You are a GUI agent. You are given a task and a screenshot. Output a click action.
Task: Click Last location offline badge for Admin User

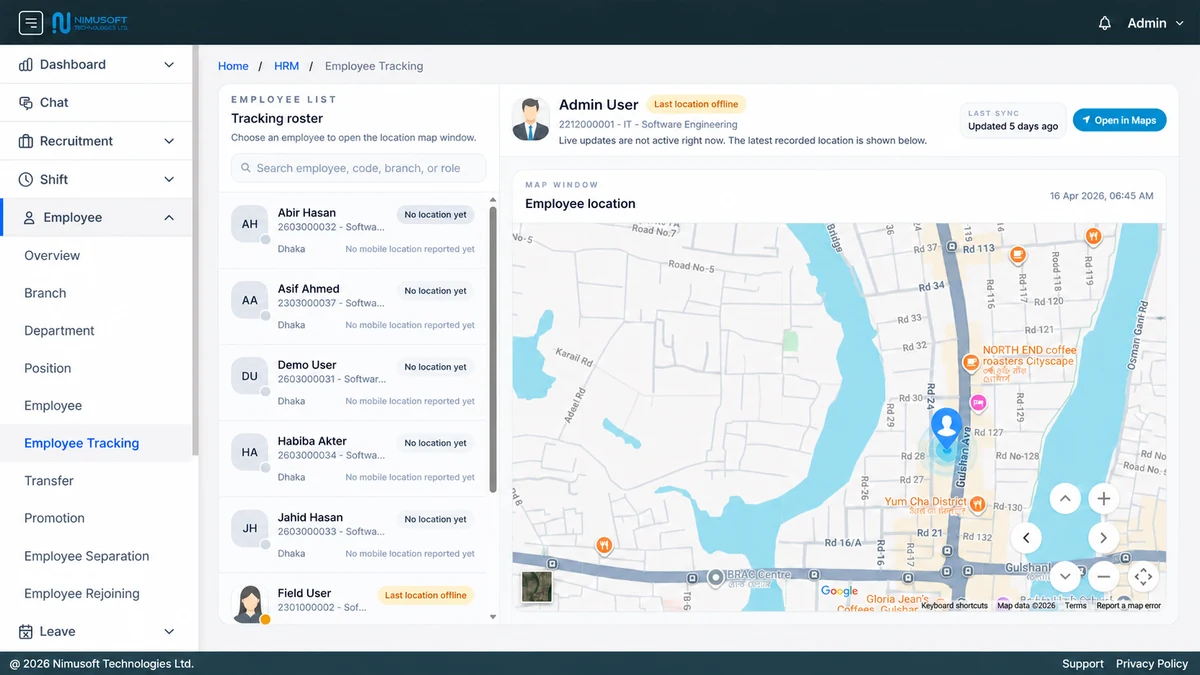point(696,104)
